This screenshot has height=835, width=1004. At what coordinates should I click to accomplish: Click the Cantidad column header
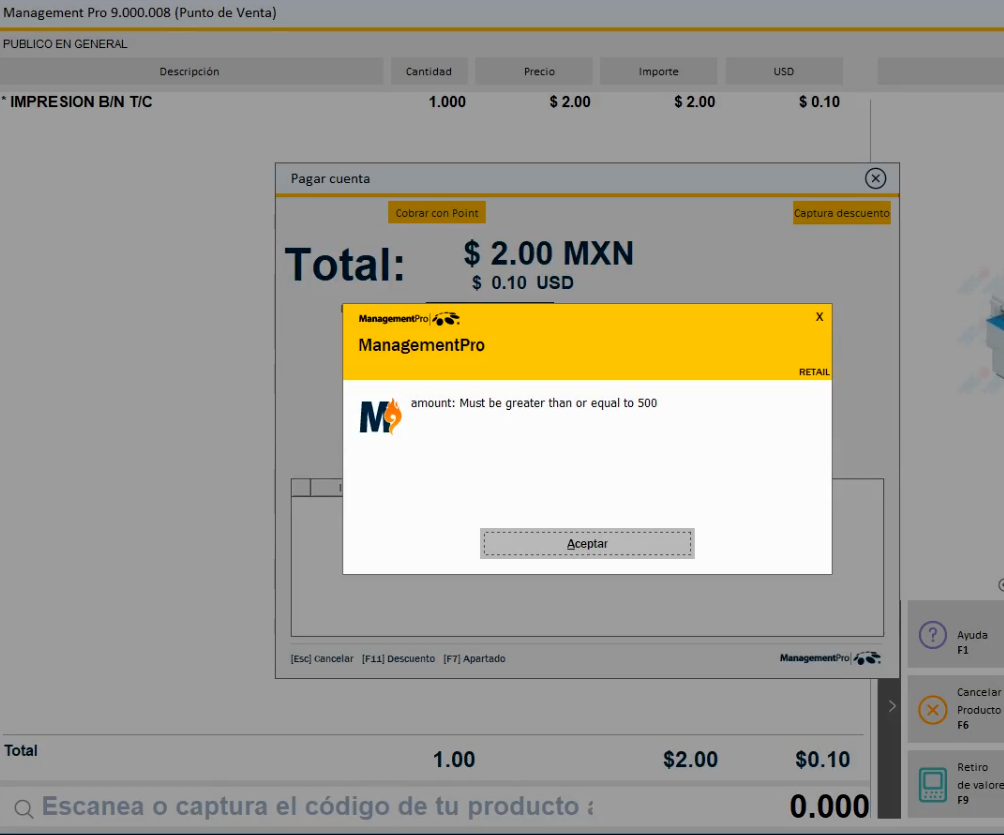pos(428,72)
